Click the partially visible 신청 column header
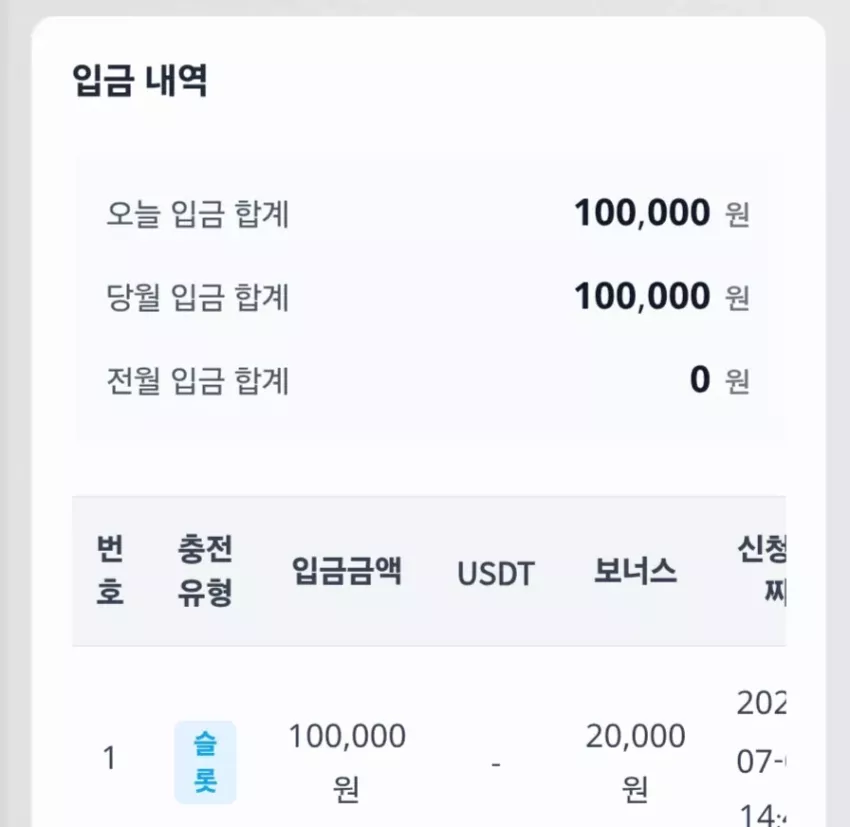The image size is (850, 827). click(x=762, y=570)
